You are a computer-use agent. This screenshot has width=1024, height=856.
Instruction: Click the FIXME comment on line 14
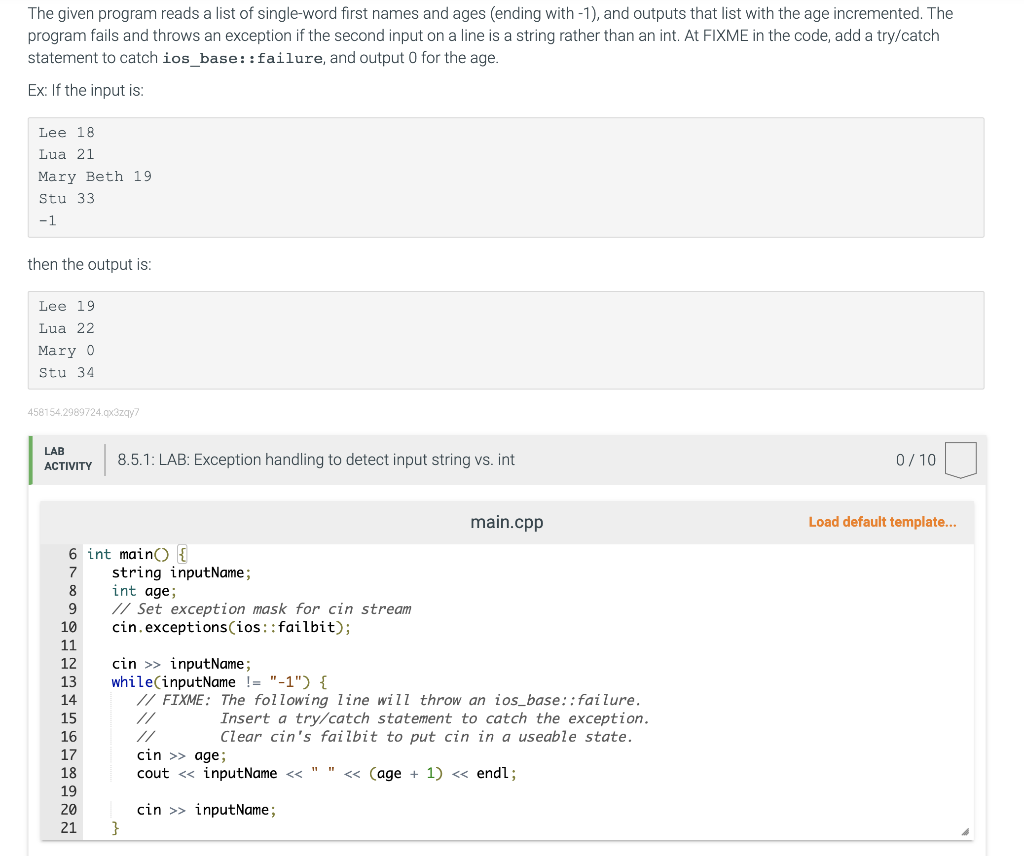[x=389, y=700]
